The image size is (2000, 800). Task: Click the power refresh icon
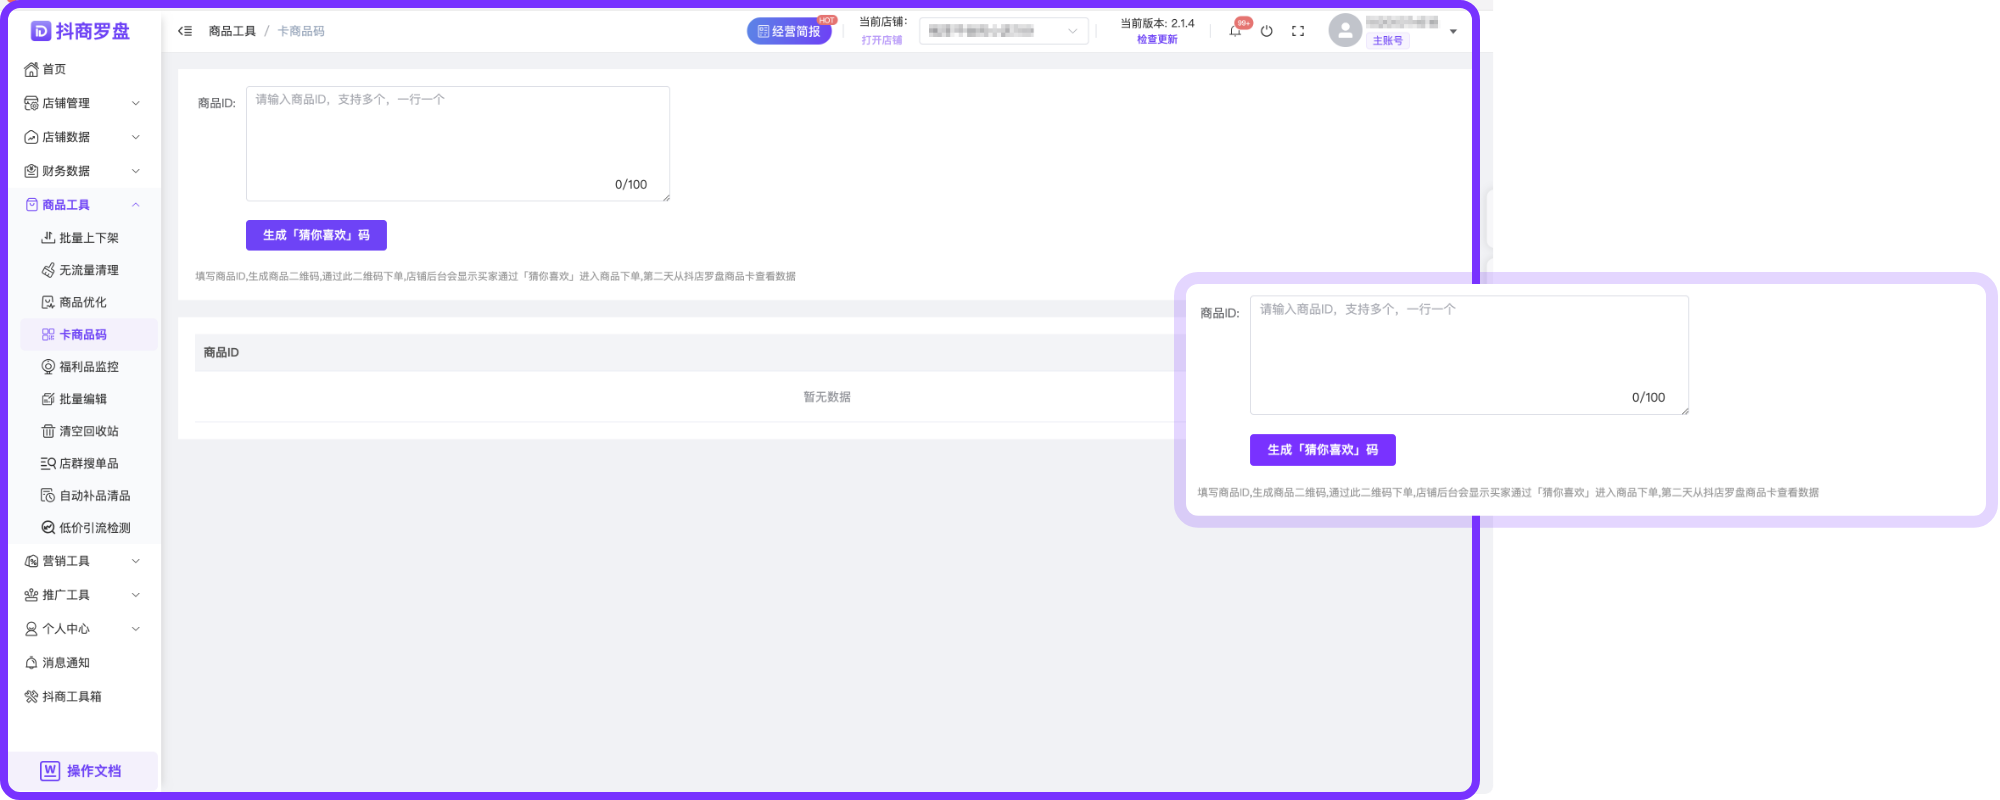coord(1267,31)
